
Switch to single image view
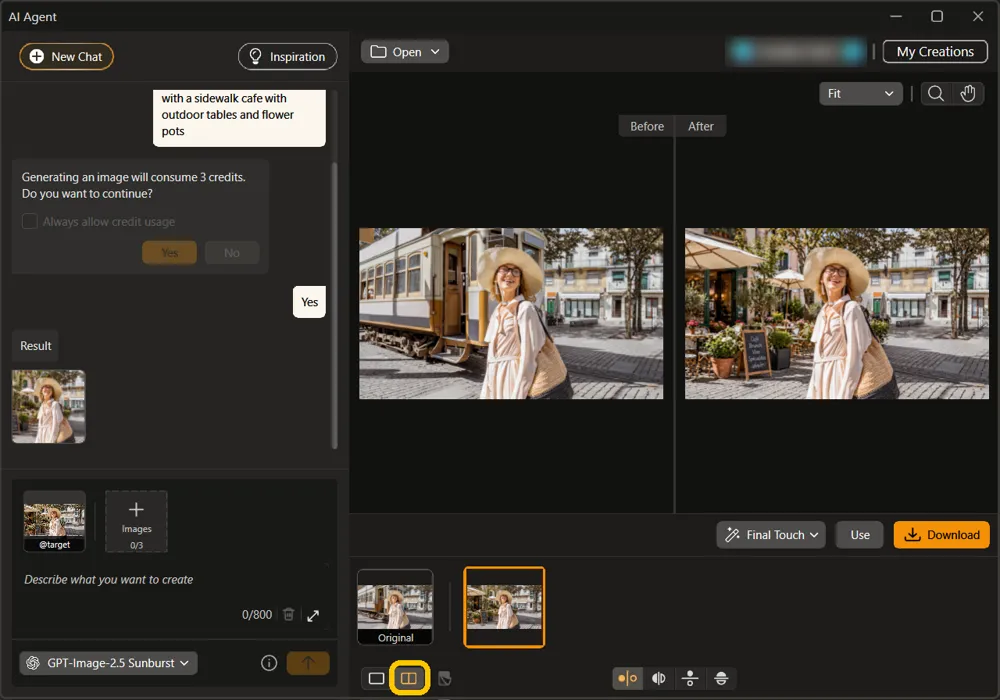point(376,678)
